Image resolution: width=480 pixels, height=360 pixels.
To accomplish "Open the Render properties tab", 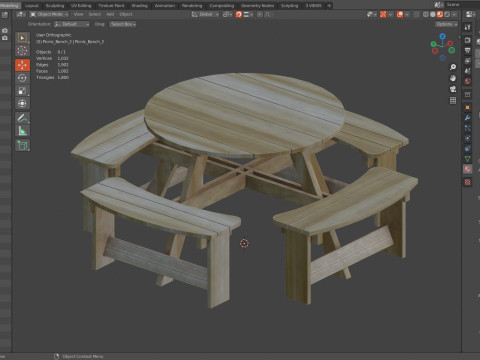I will point(468,40).
